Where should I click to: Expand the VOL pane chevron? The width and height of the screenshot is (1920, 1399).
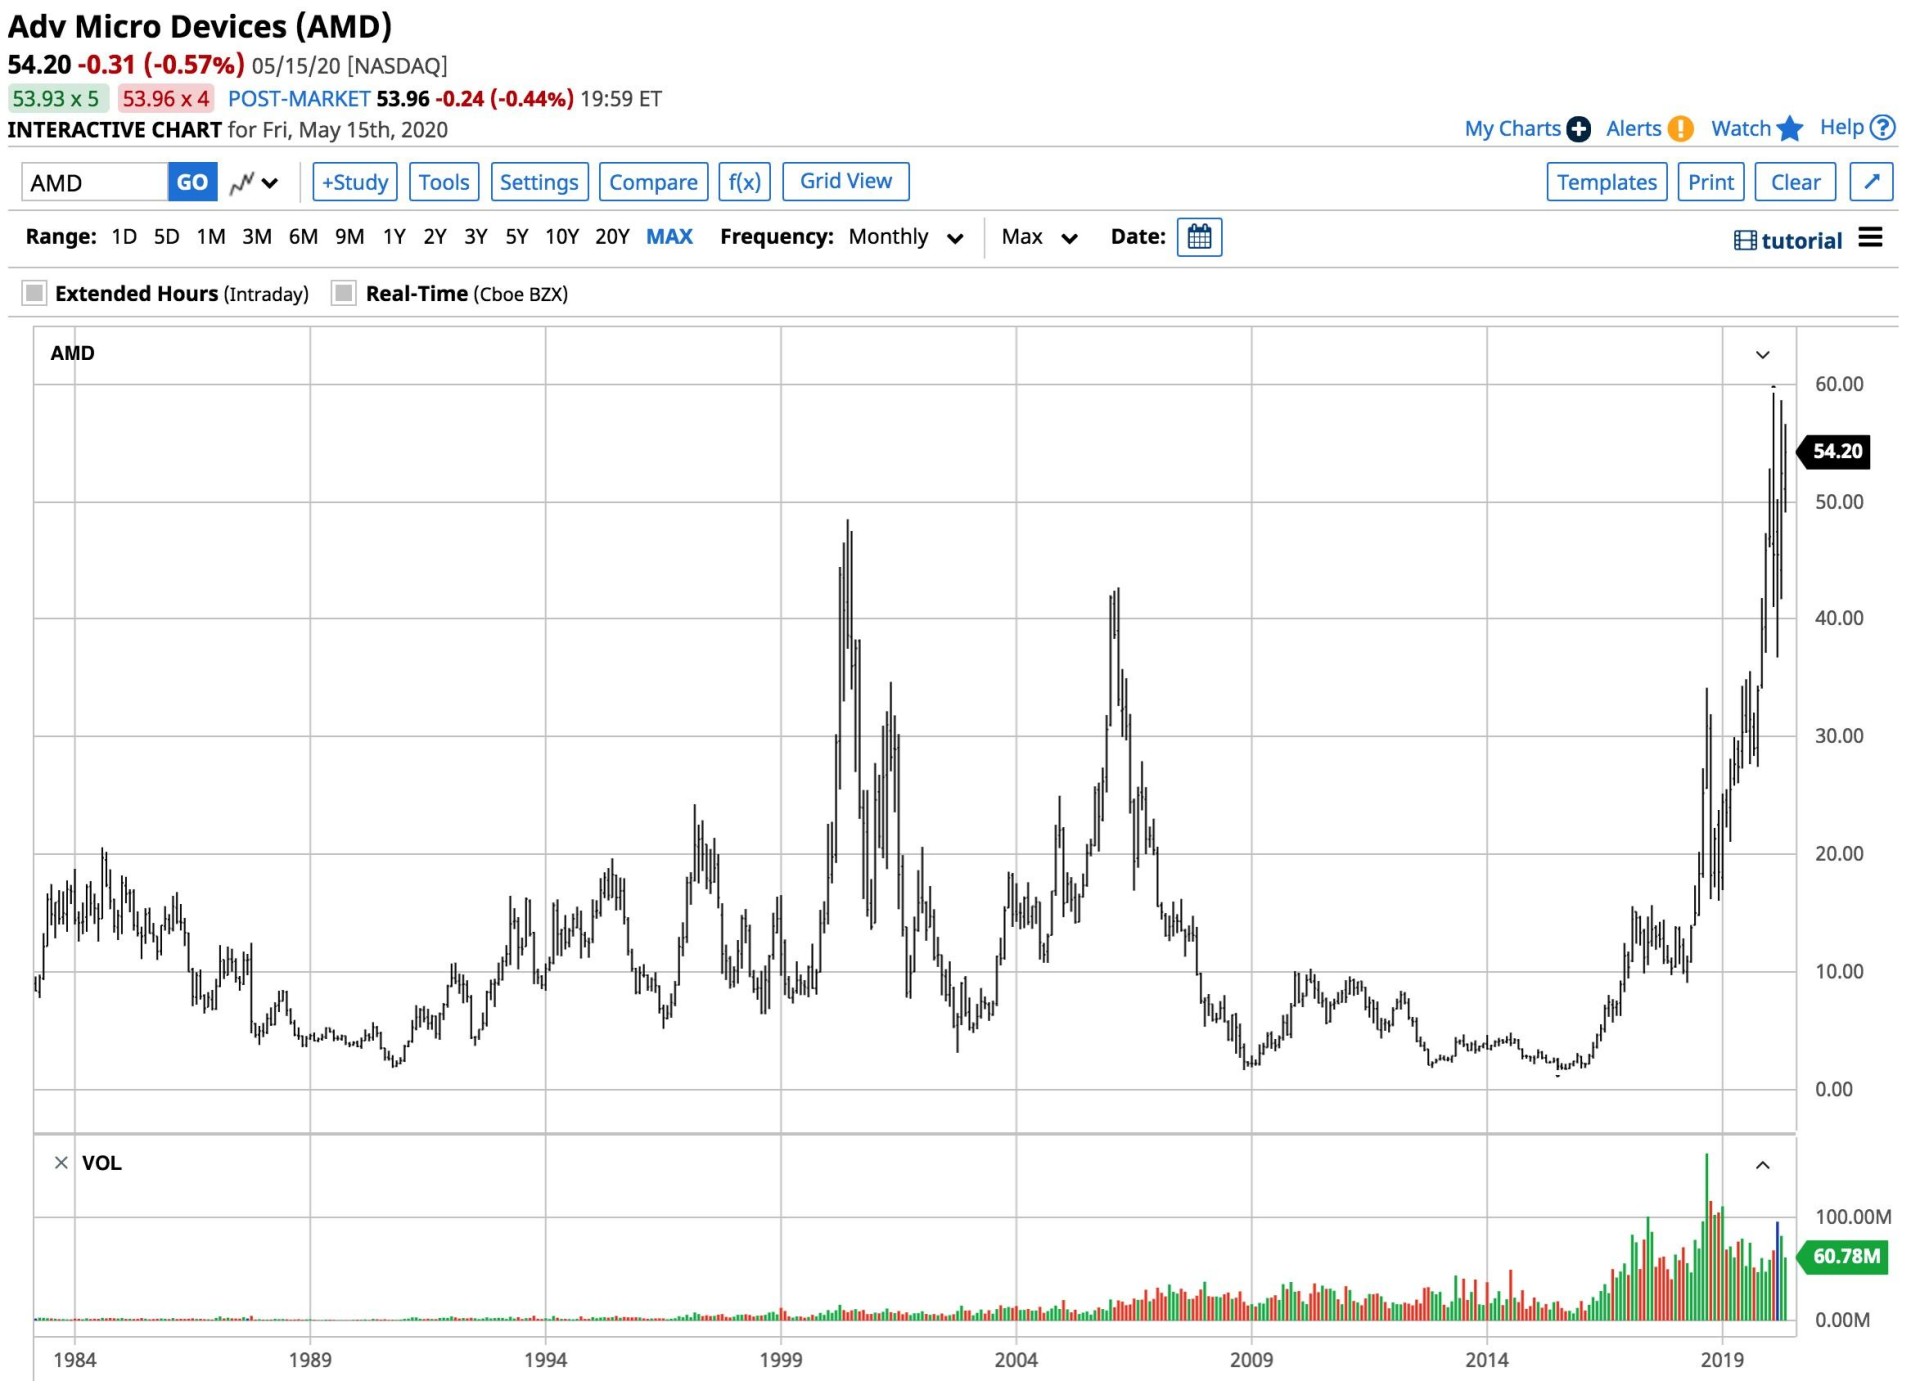[1762, 1166]
